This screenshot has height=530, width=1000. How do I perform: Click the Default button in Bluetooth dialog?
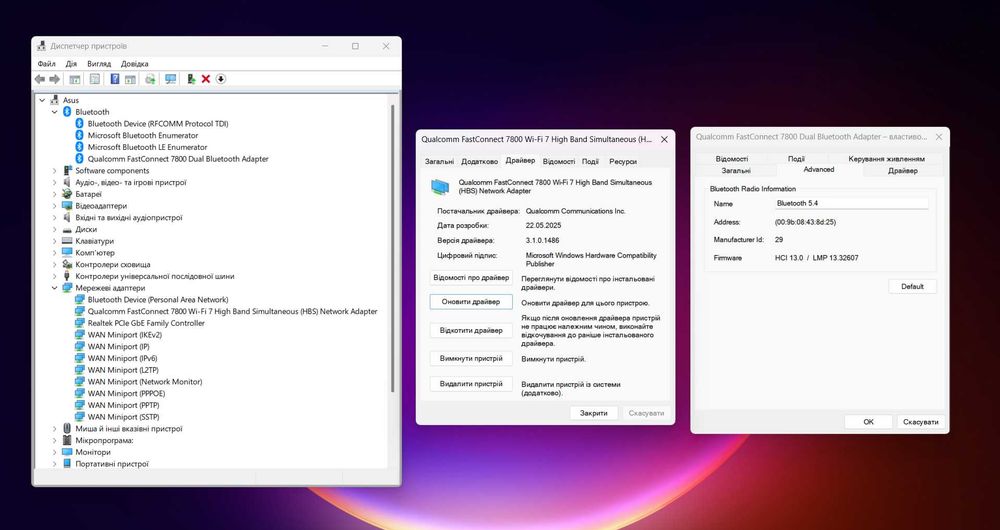[912, 286]
